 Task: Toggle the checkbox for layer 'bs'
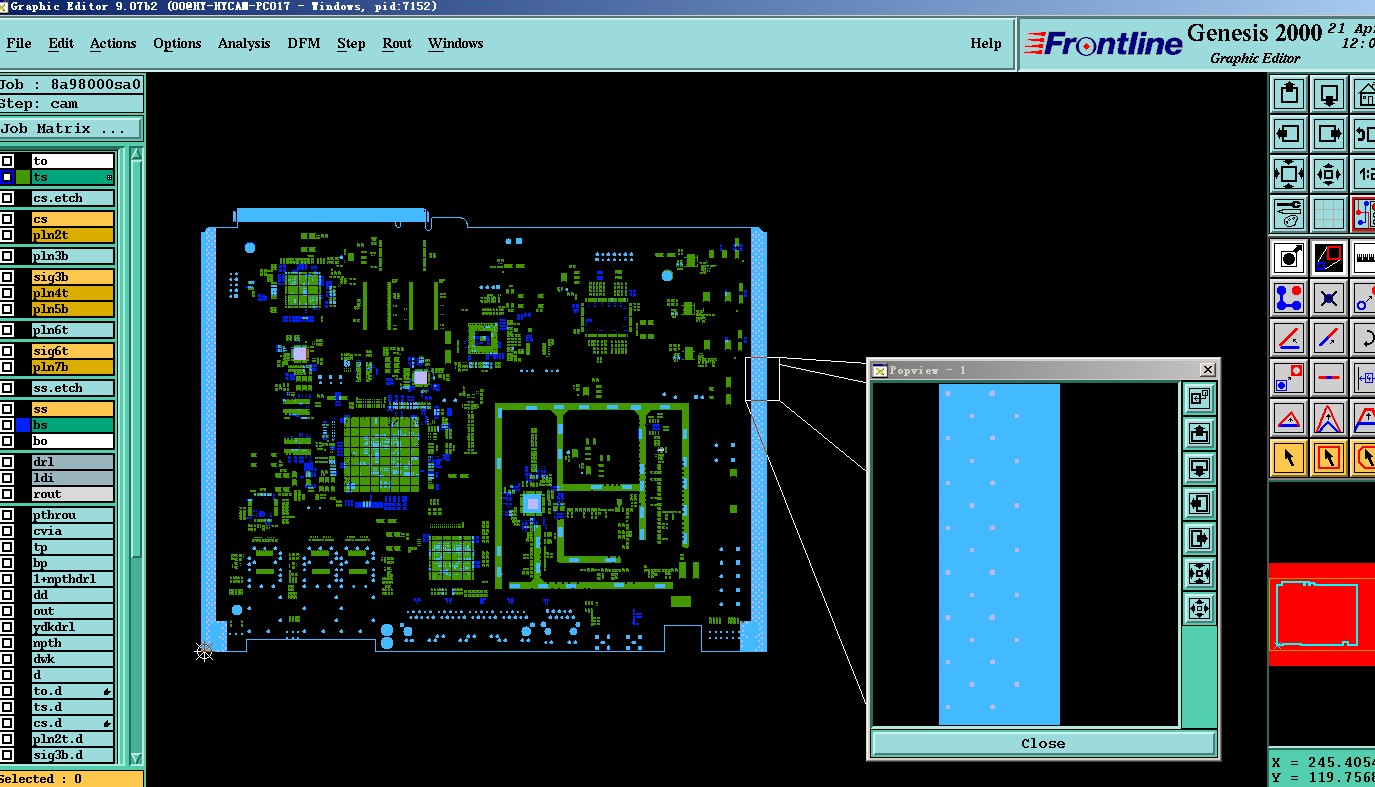pos(7,425)
